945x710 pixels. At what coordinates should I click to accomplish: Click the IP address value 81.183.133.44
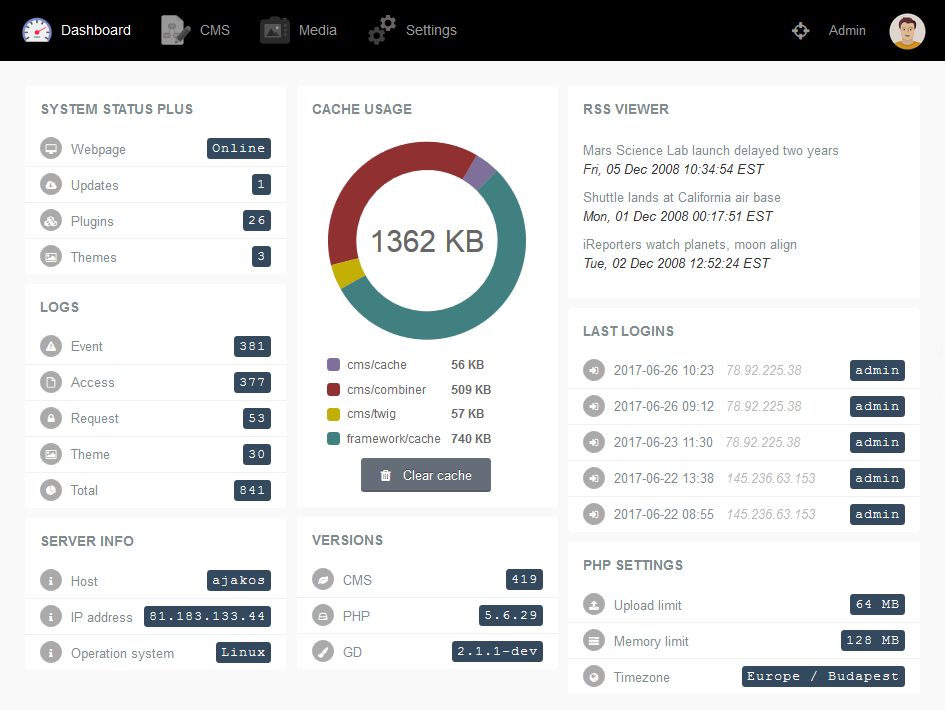[207, 616]
